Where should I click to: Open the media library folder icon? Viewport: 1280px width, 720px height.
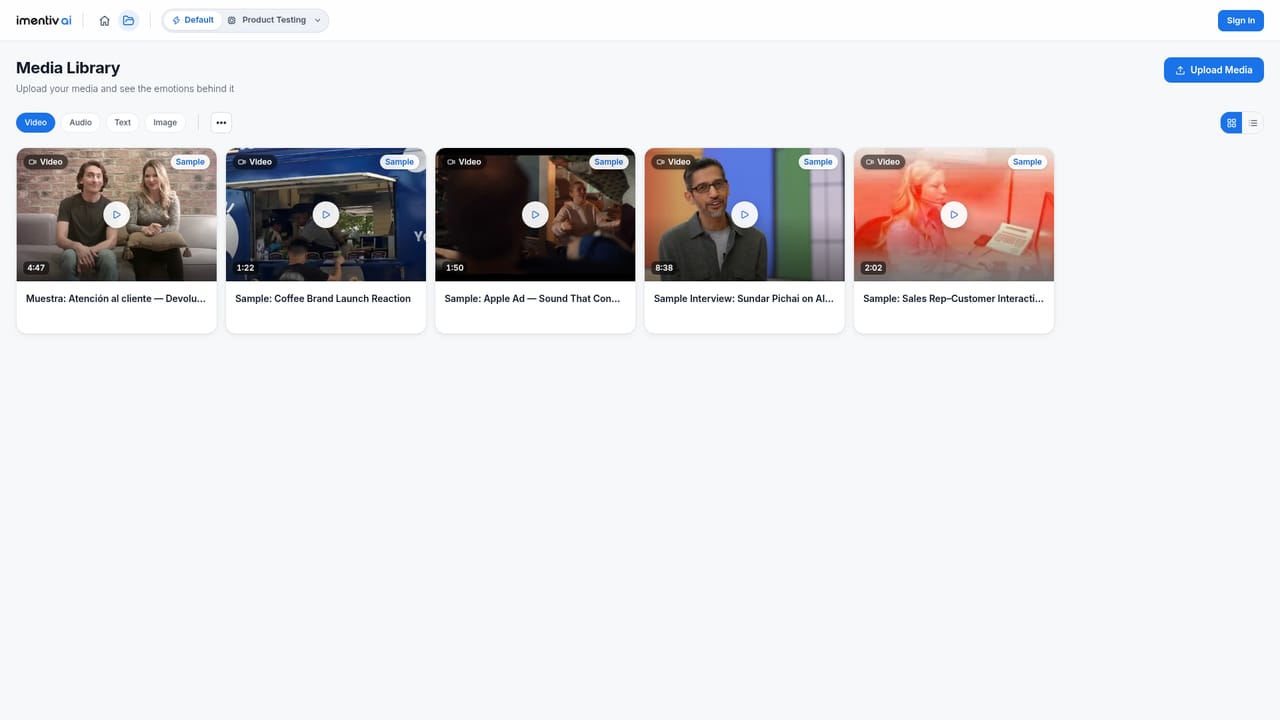[x=129, y=20]
